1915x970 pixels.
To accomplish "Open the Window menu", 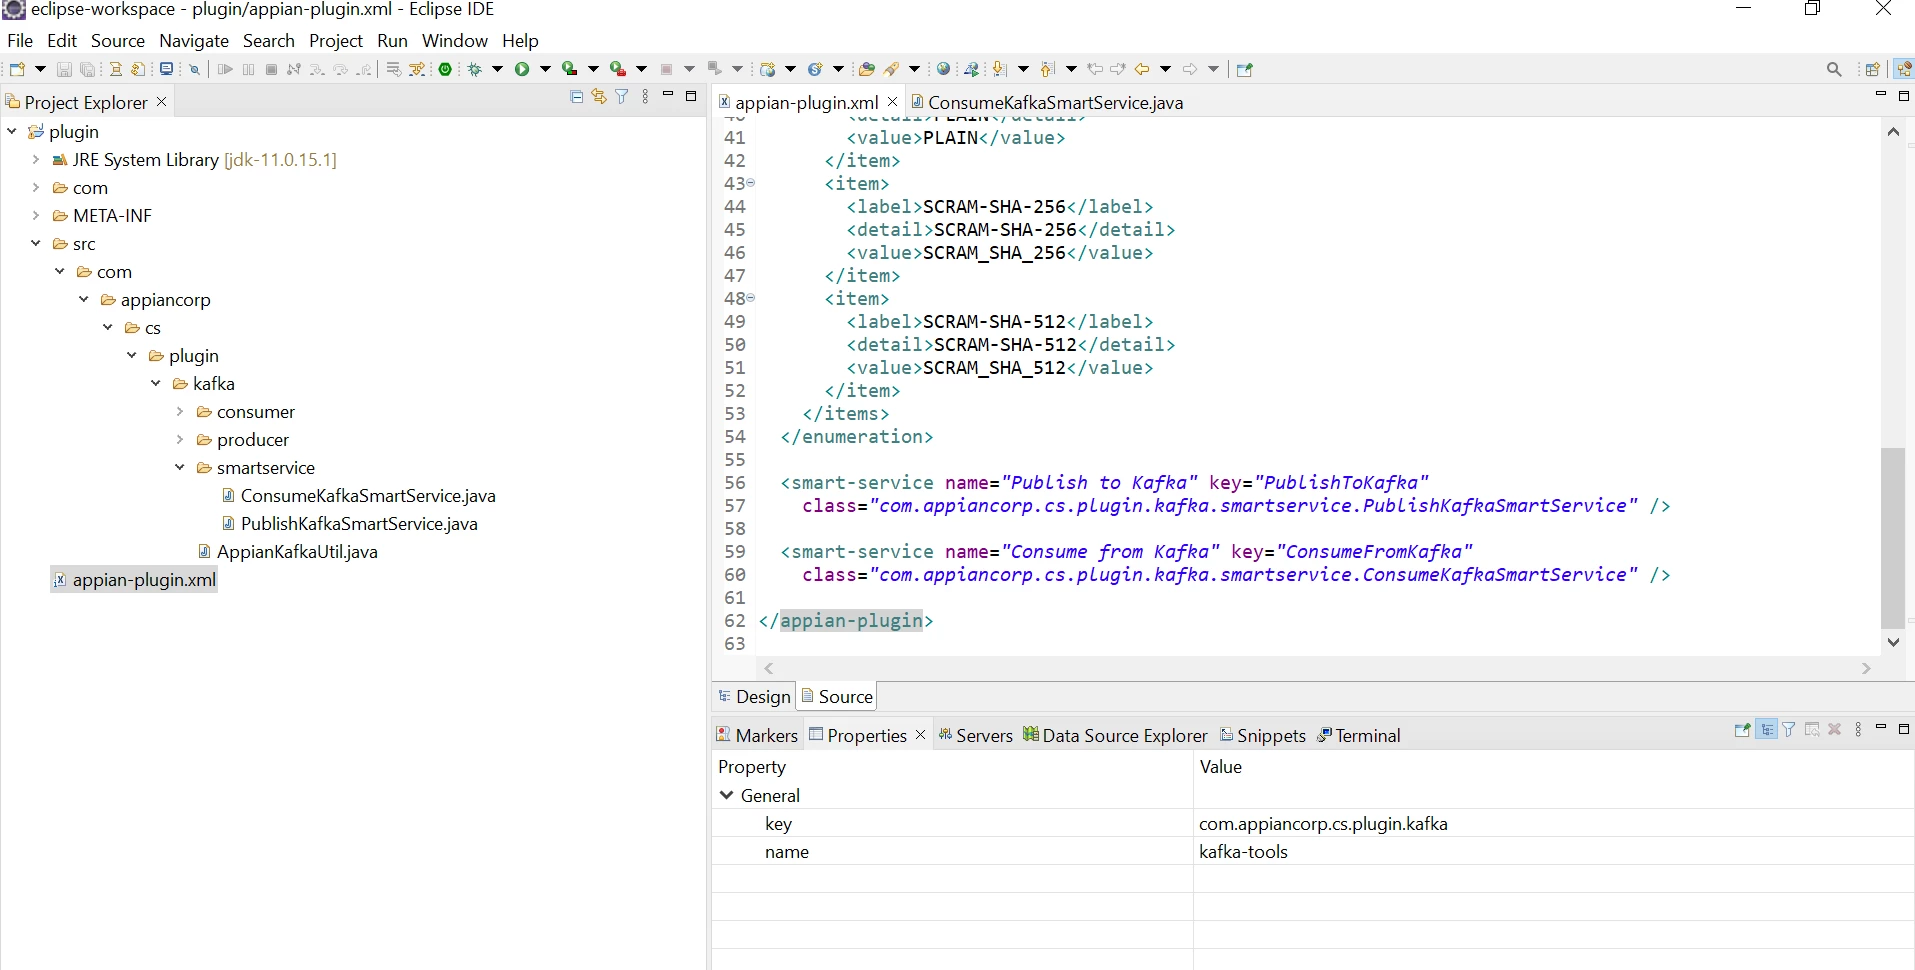I will 455,41.
